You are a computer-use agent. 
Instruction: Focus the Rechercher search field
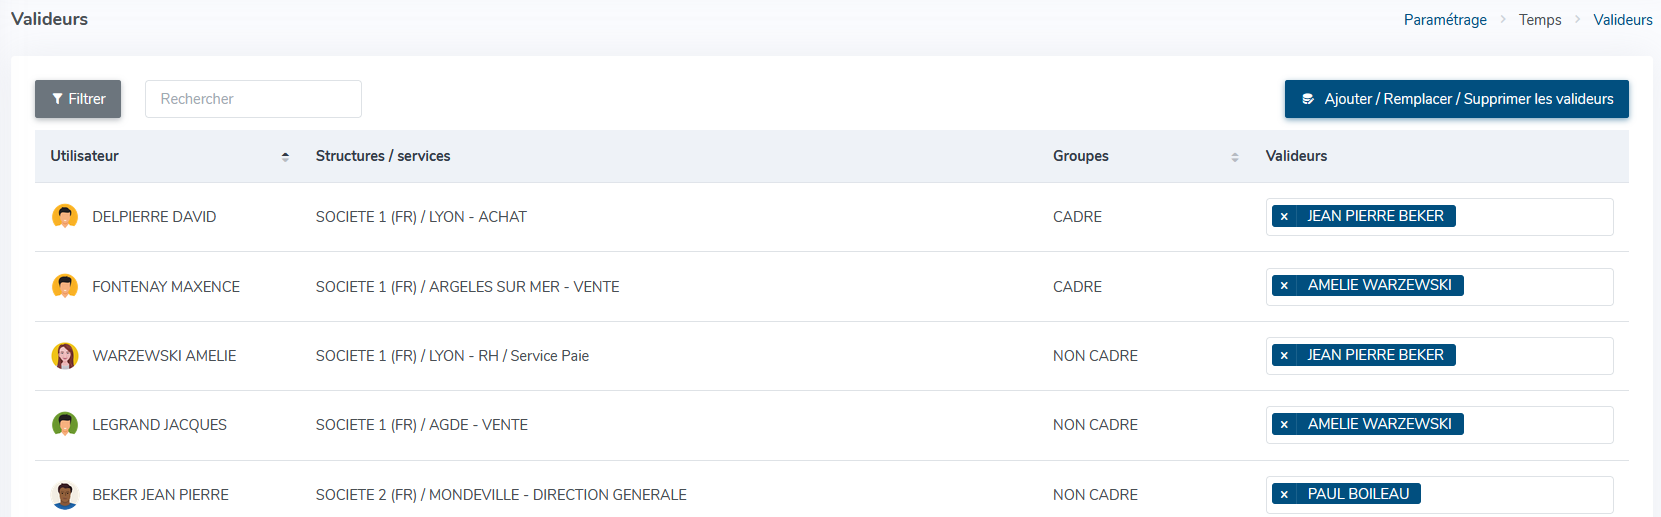pos(253,99)
